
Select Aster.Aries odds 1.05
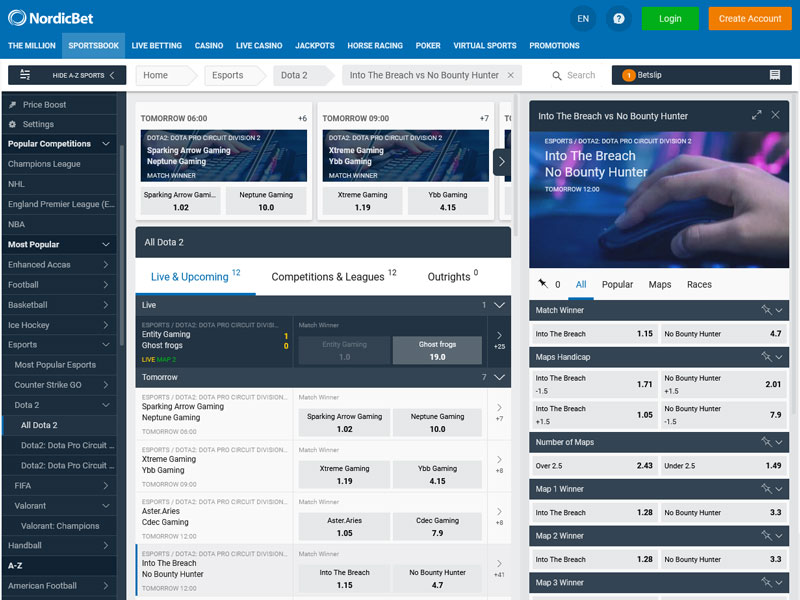[x=344, y=527]
